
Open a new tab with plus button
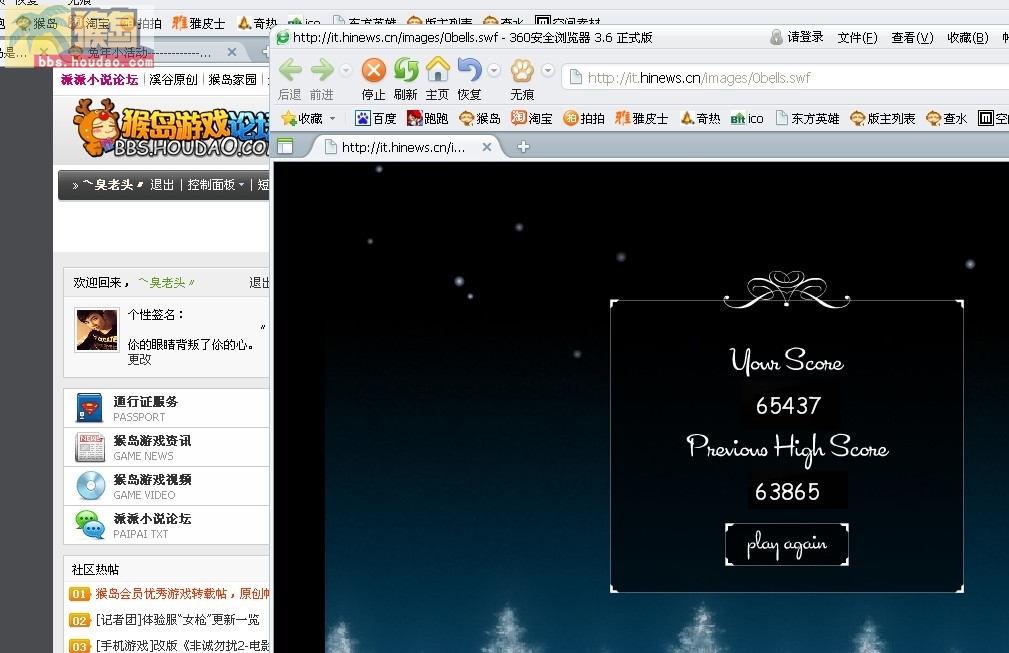tap(523, 147)
